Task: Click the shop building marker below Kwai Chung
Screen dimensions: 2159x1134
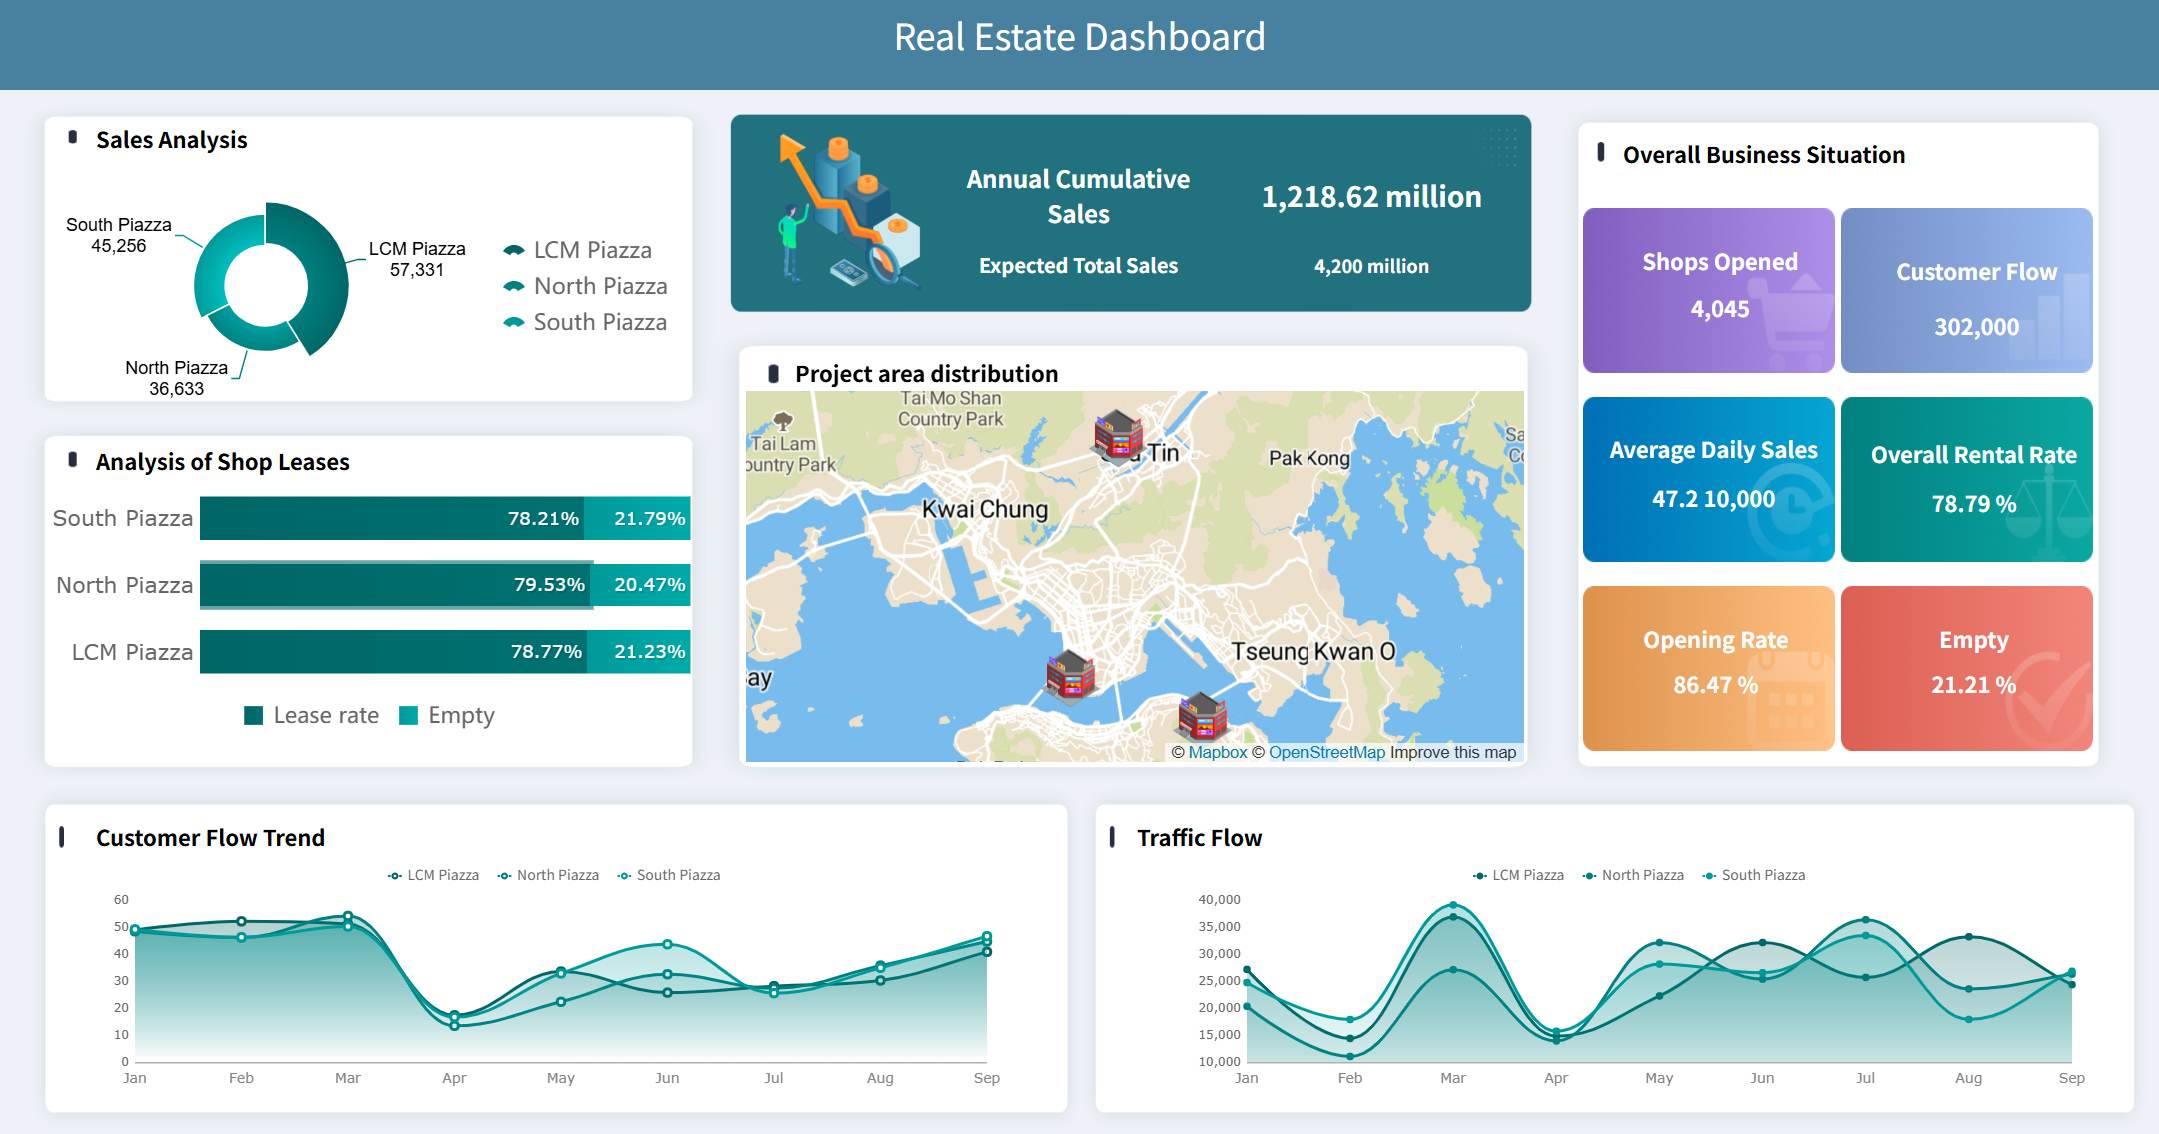Action: click(1070, 674)
